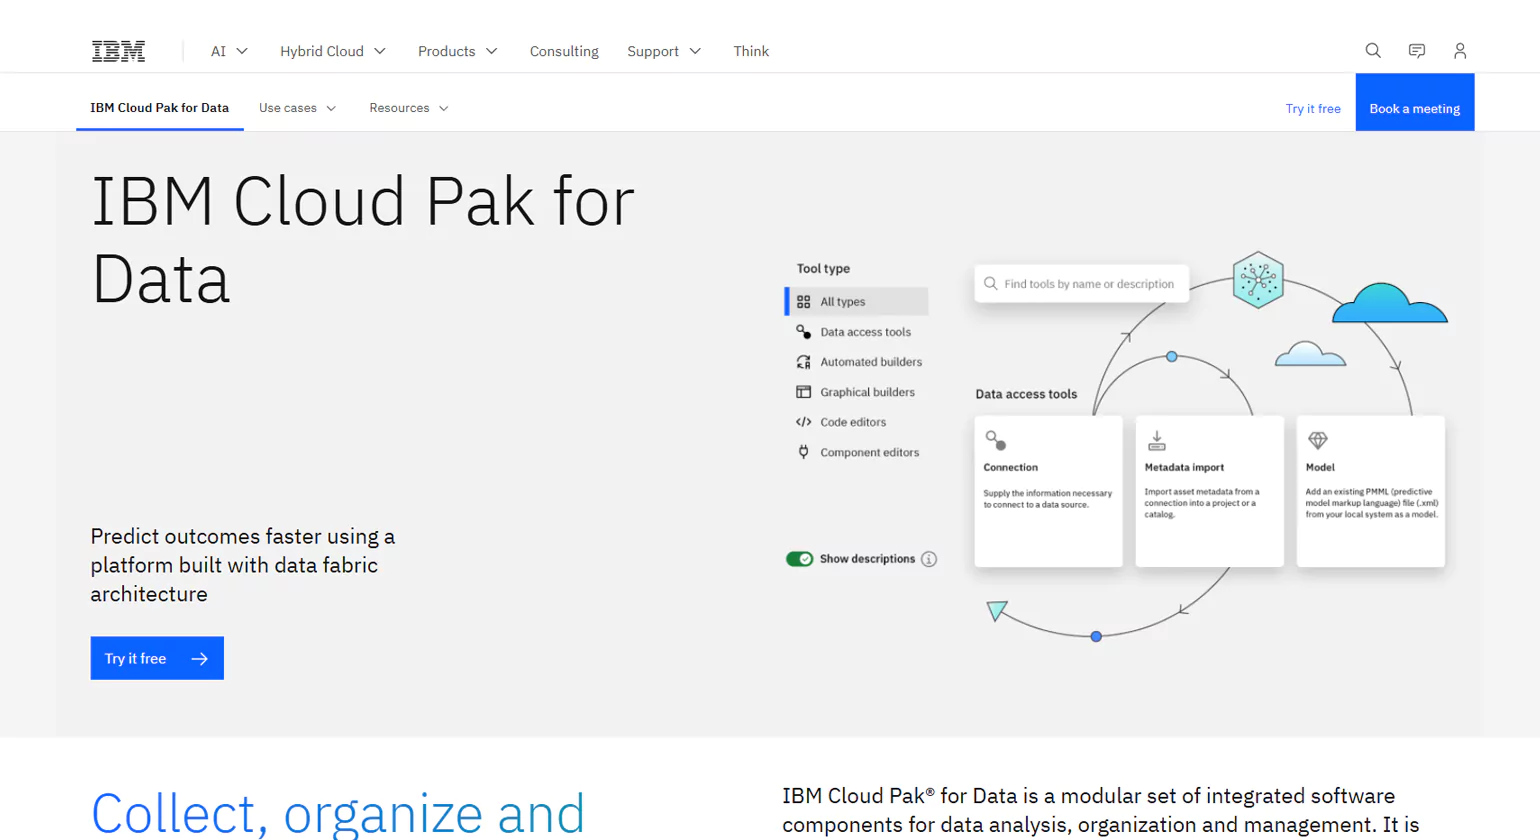The height and width of the screenshot is (840, 1540).
Task: Click the Model tool icon
Action: (x=1318, y=438)
